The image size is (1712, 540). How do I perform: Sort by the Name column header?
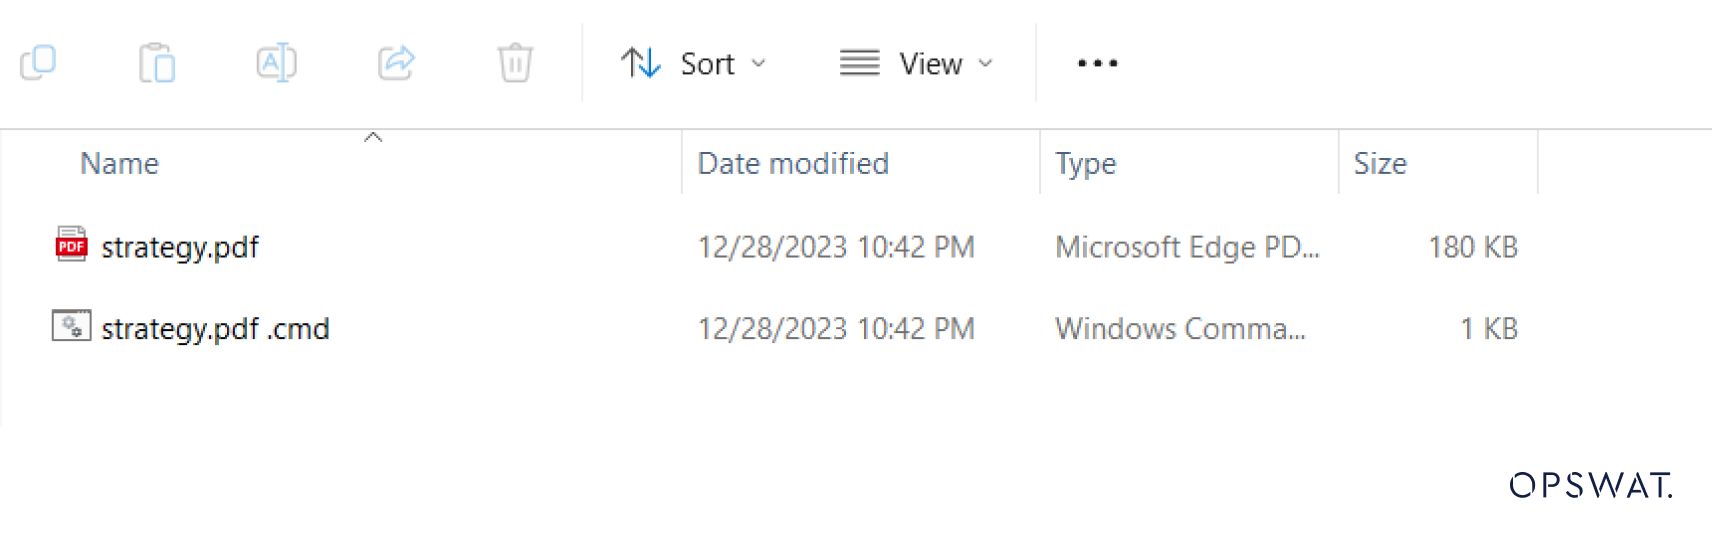pos(119,163)
